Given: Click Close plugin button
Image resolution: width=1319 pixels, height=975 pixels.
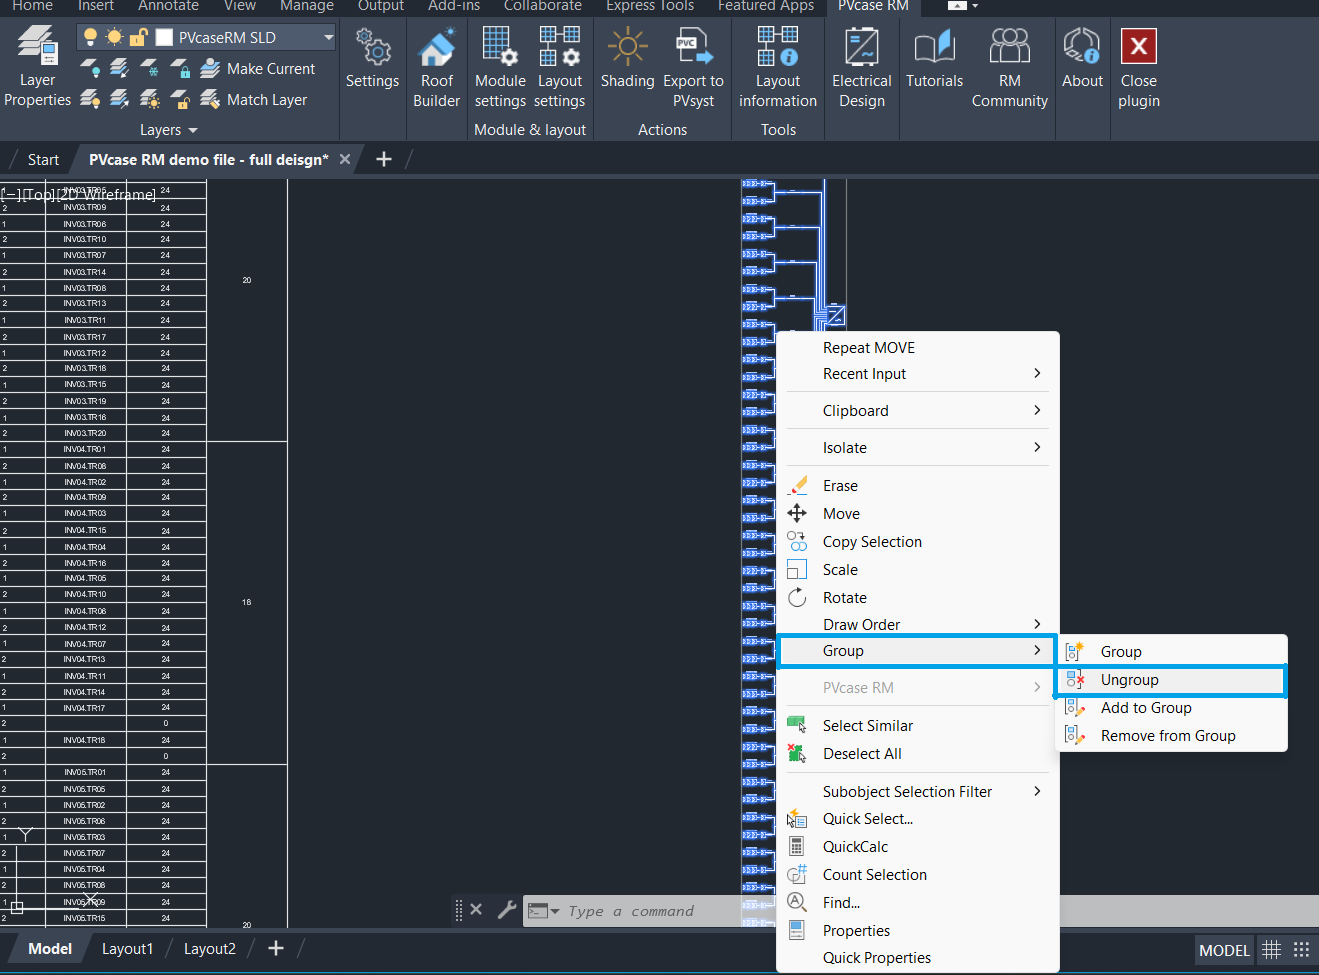Looking at the screenshot, I should pyautogui.click(x=1139, y=66).
